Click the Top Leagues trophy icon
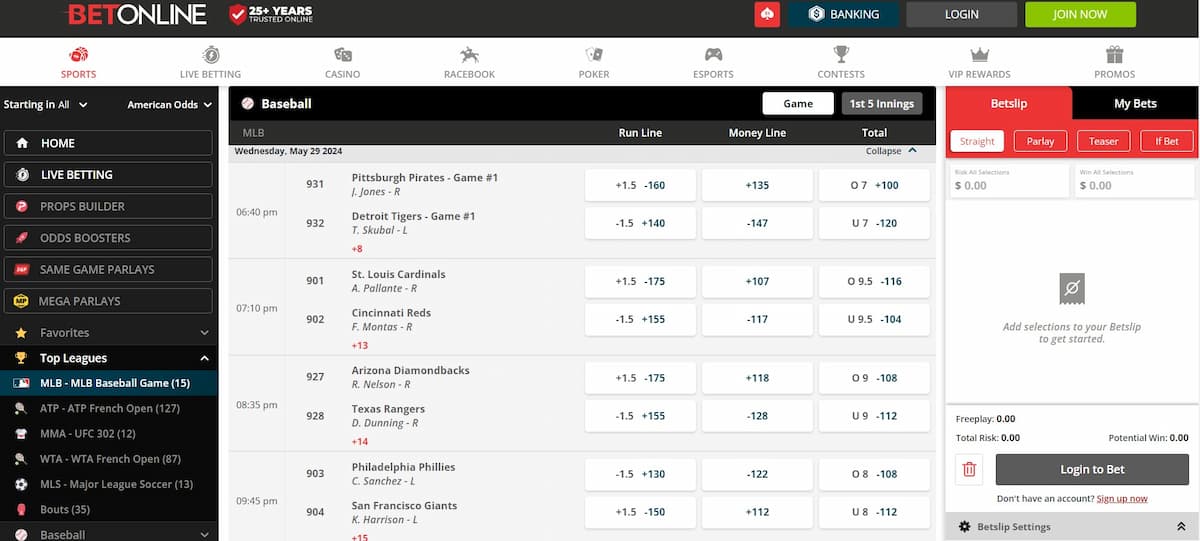Viewport: 1200px width, 541px height. (x=21, y=358)
